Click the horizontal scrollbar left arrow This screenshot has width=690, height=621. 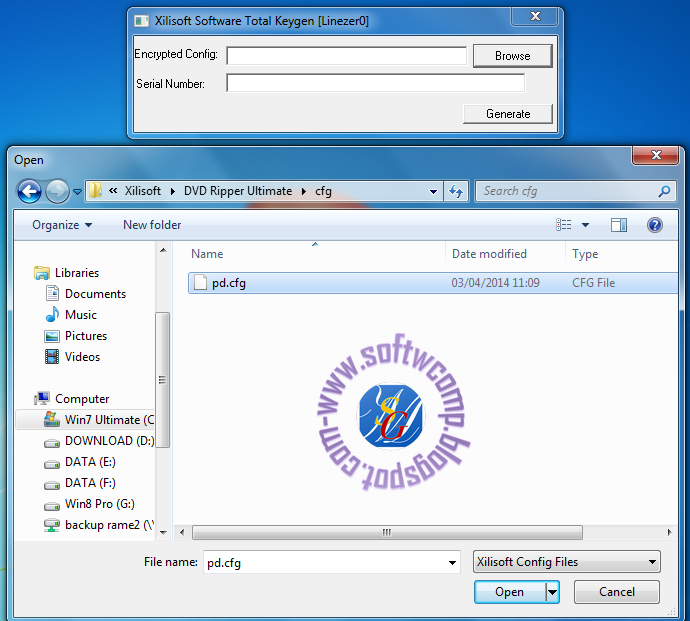[182, 533]
